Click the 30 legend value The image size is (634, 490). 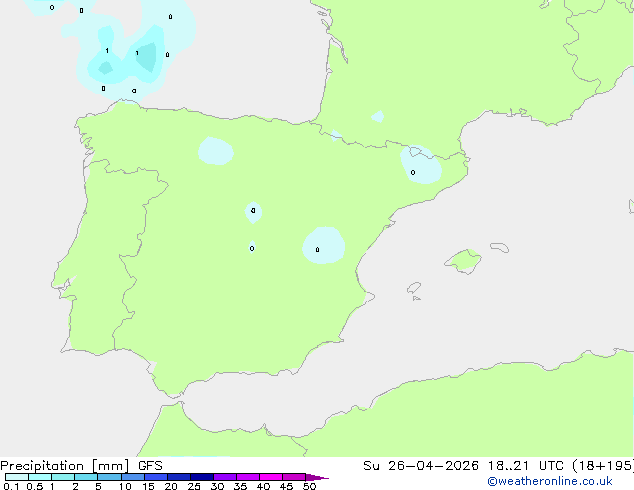coord(217,486)
